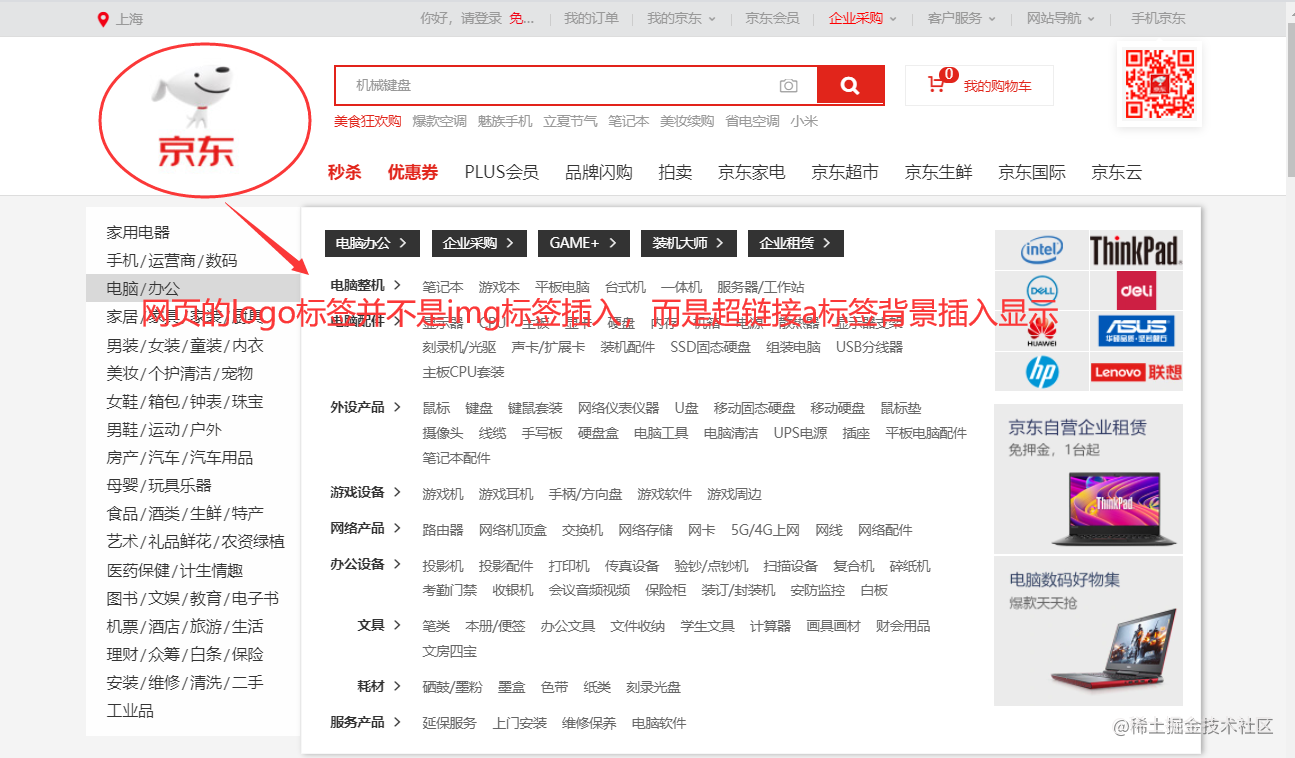This screenshot has height=758, width=1295.
Task: Expand the 网站导航 dropdown
Action: coord(1060,18)
